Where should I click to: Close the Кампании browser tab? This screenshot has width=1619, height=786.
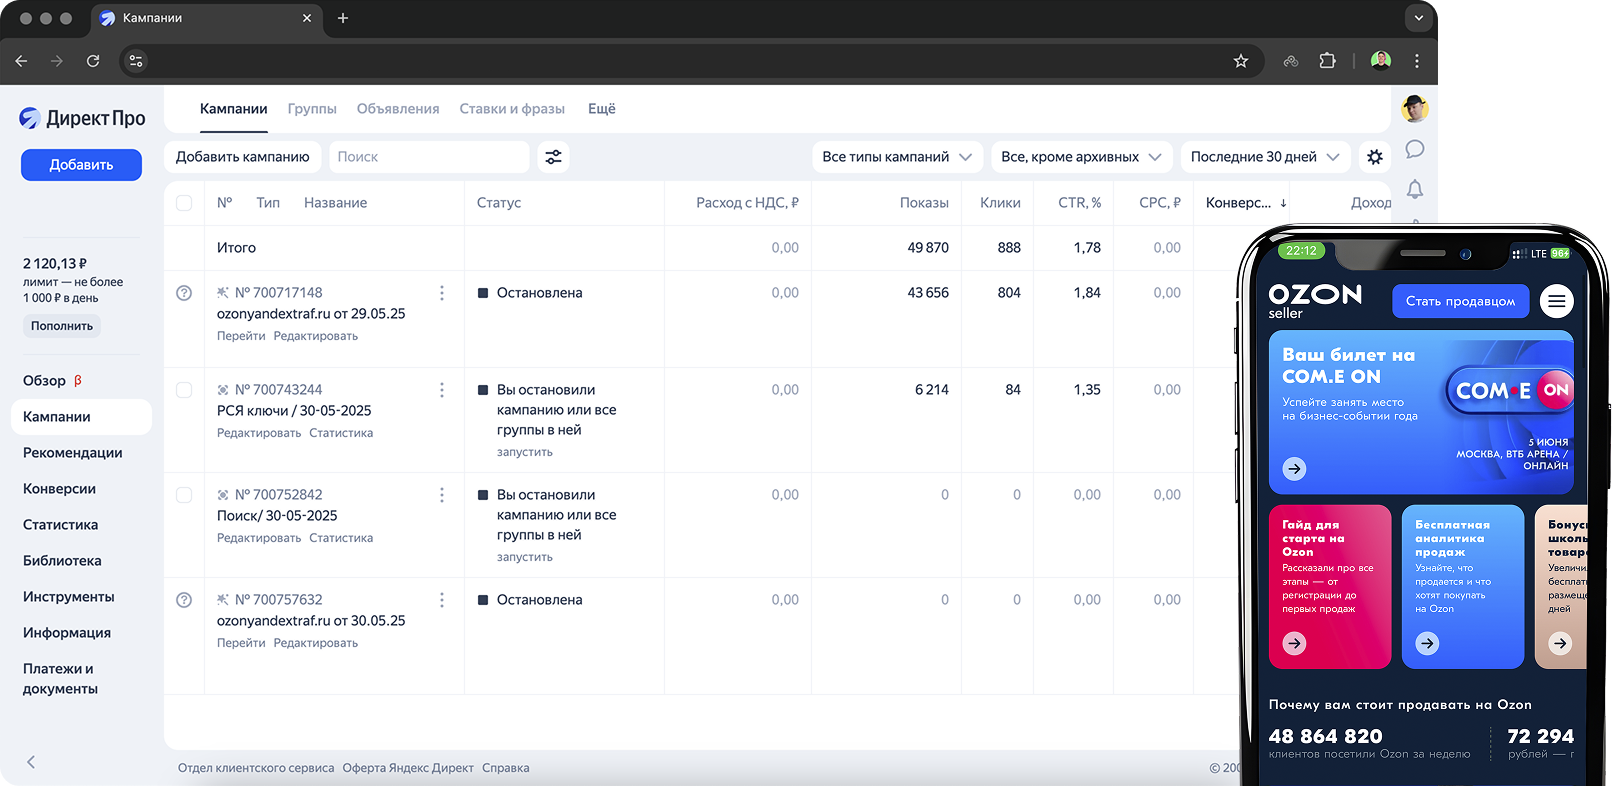pyautogui.click(x=307, y=18)
